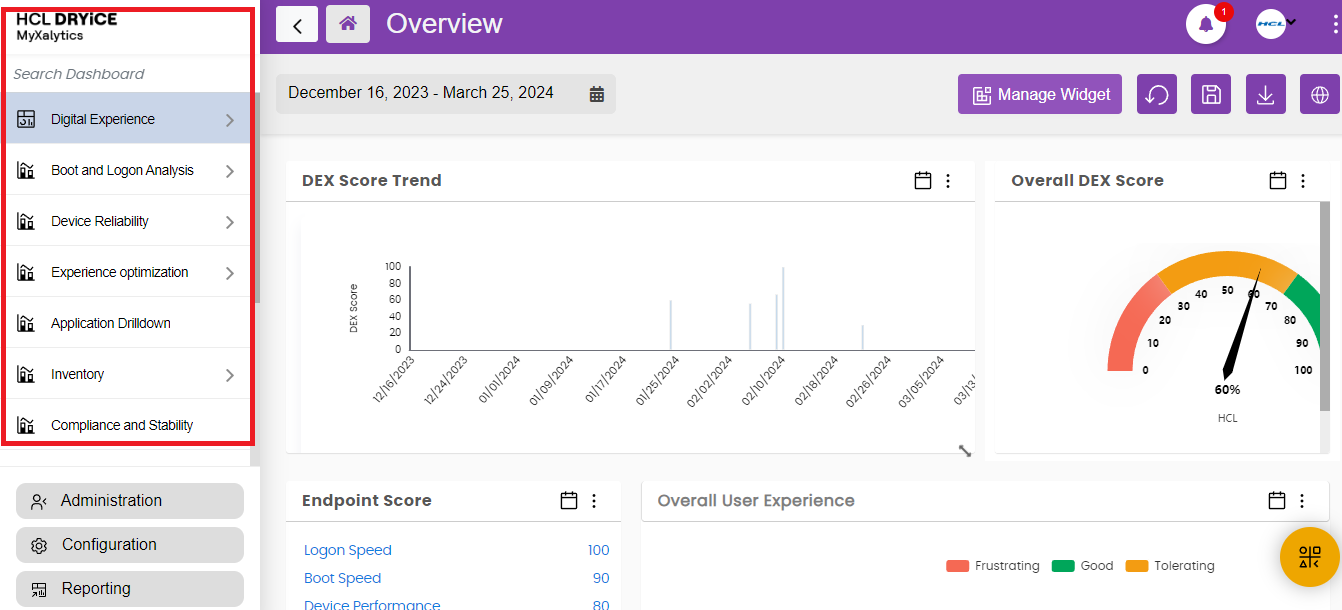This screenshot has height=610, width=1342.
Task: Click the globe icon button
Action: (x=1319, y=95)
